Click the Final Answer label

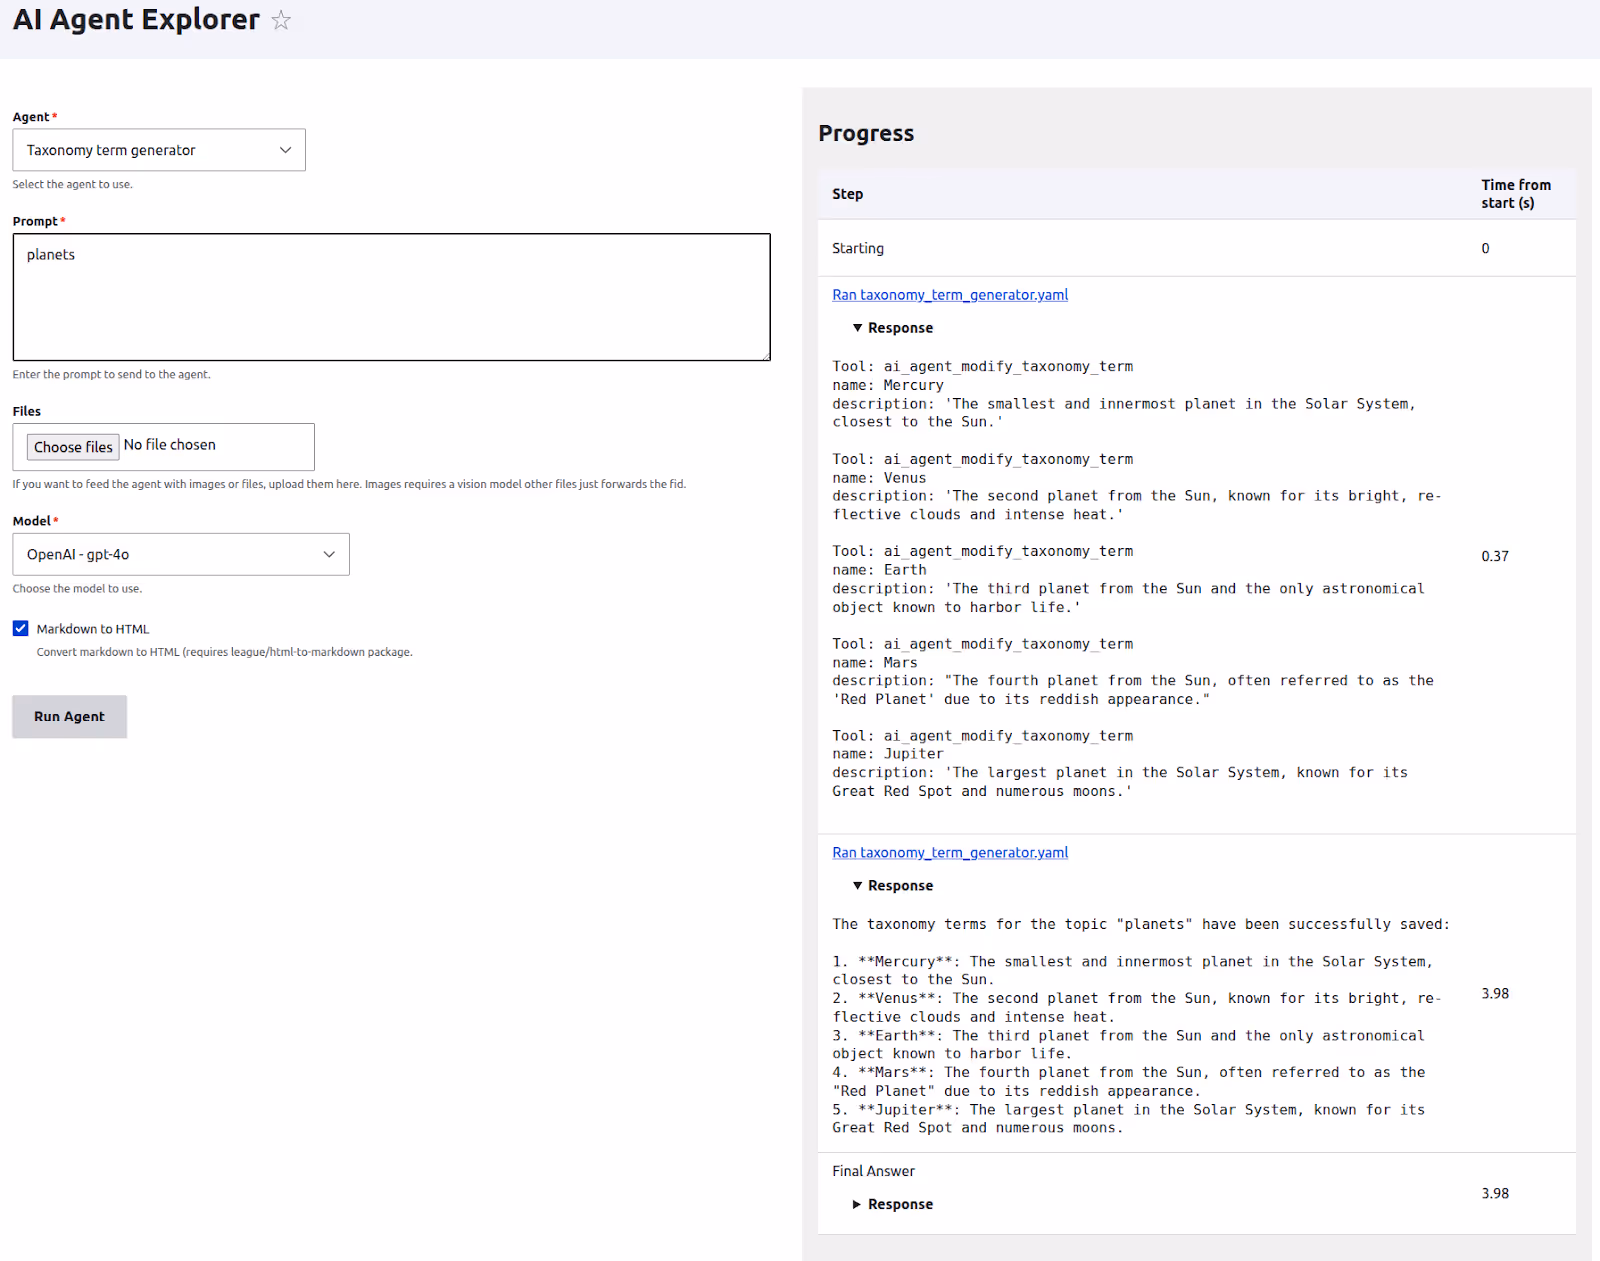pos(874,1171)
